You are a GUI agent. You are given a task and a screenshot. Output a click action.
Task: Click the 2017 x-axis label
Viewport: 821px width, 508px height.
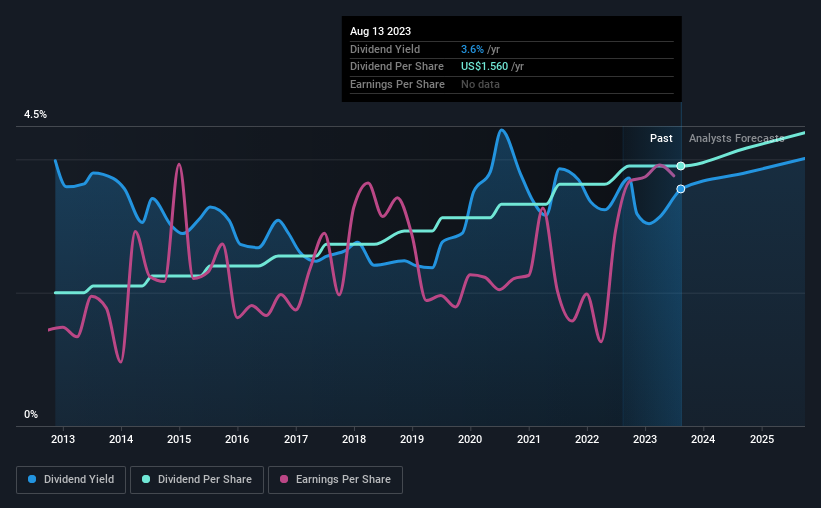tap(296, 439)
